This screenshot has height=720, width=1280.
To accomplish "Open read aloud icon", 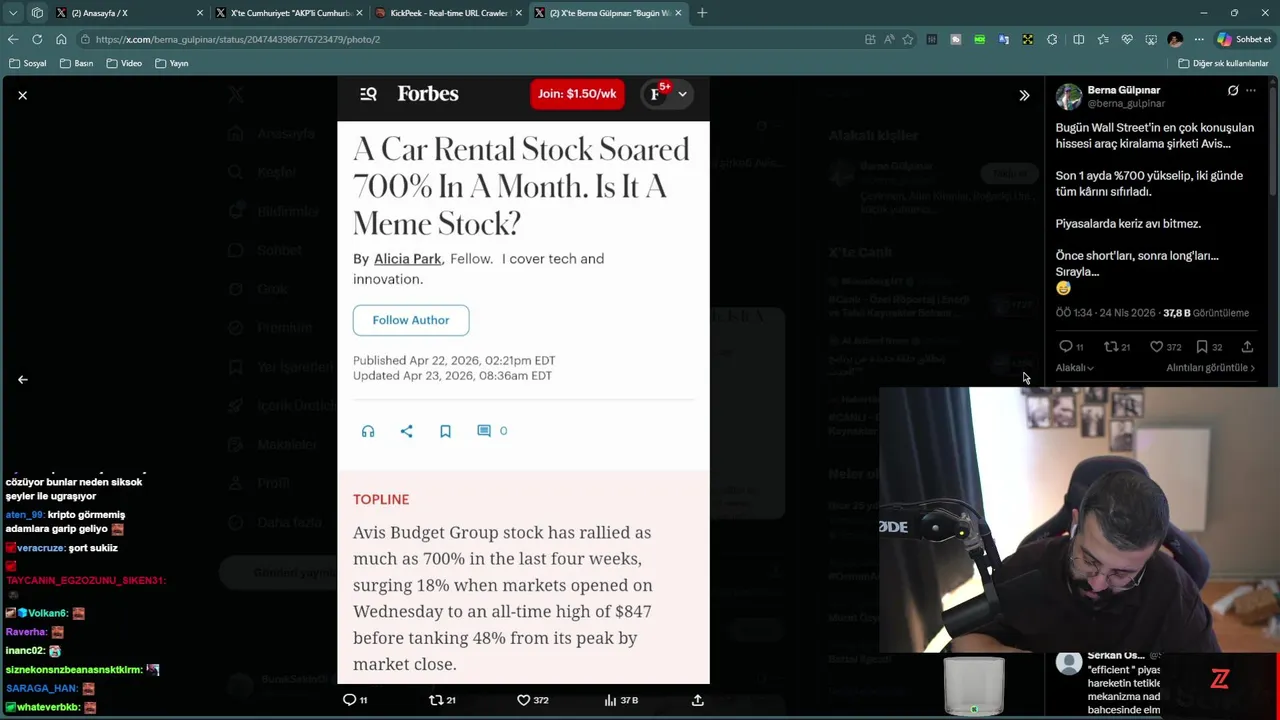I will [889, 39].
